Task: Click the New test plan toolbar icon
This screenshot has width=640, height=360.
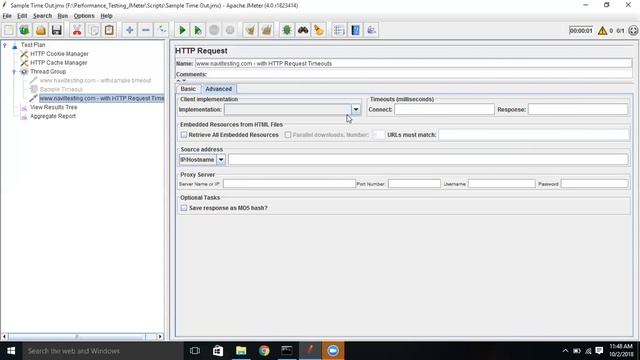Action: (x=9, y=30)
